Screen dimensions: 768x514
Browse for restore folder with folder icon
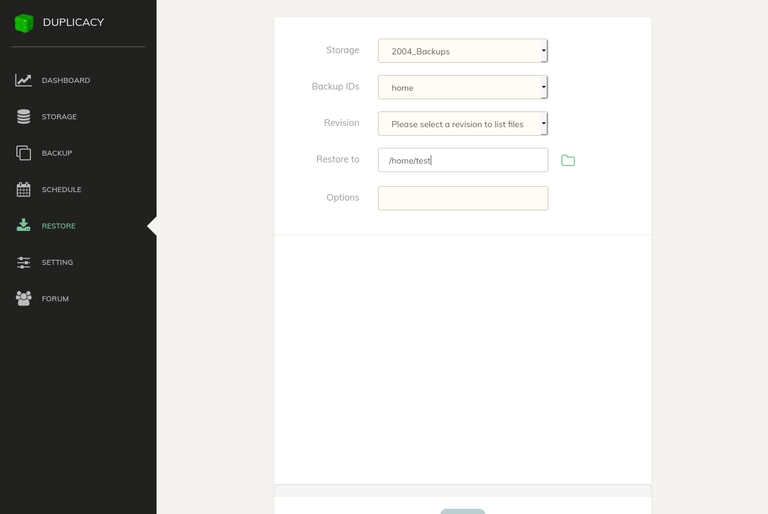[568, 160]
